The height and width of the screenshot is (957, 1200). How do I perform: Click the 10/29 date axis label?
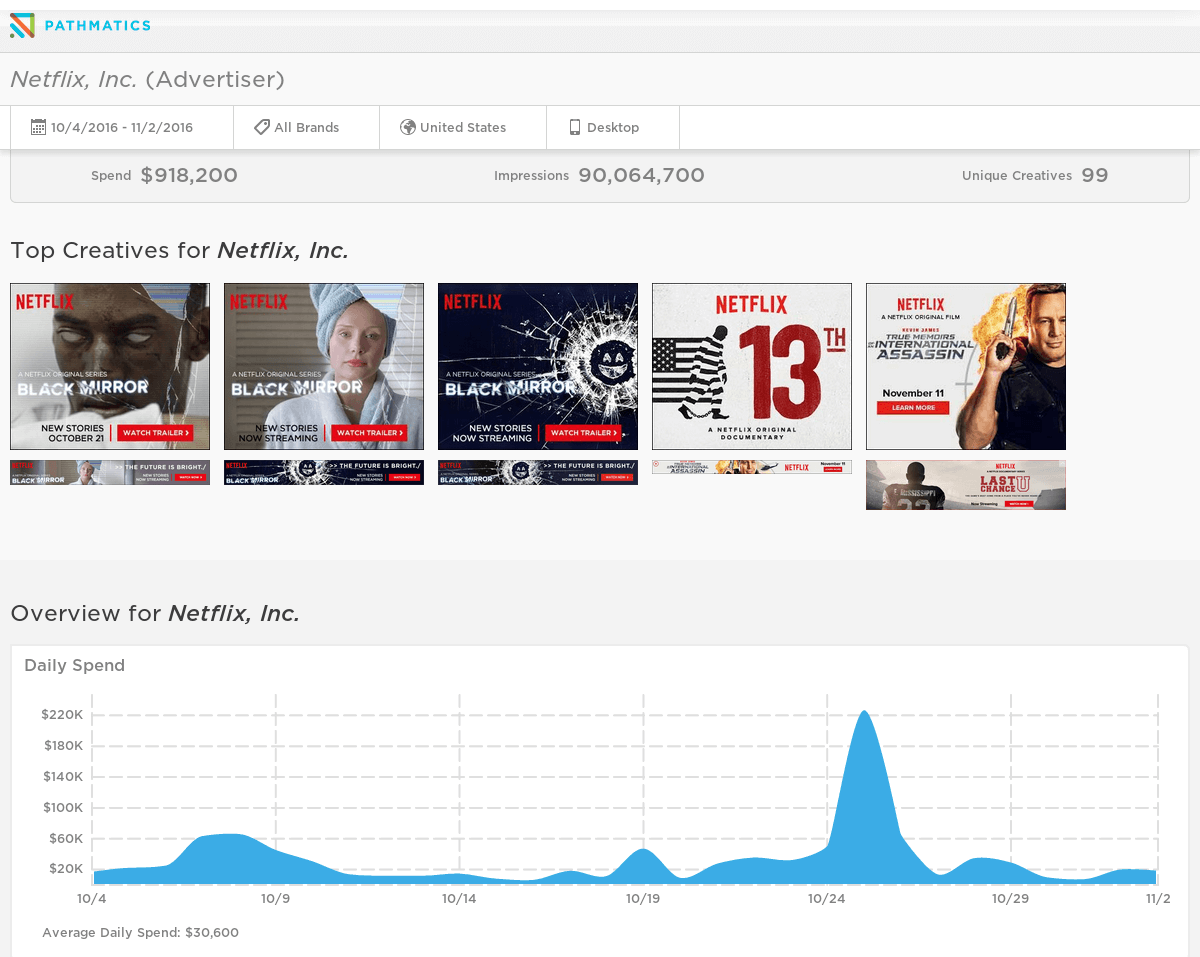coord(1011,898)
